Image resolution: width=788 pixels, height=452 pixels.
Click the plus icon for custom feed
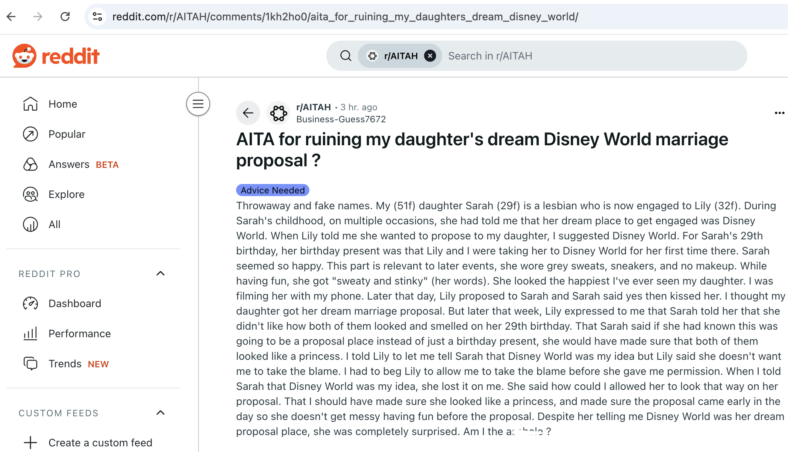click(30, 442)
